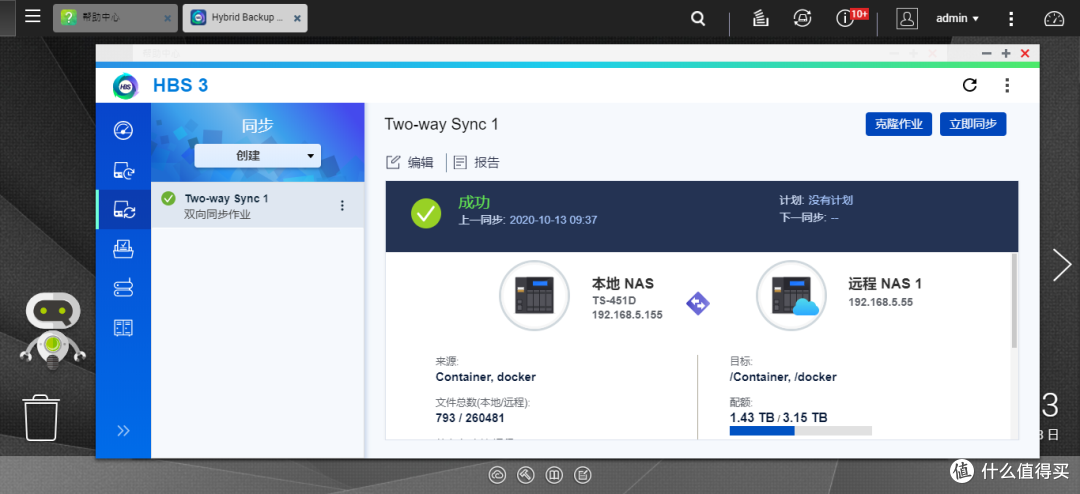1080x494 pixels.
Task: Click the /Container, /docker destination text
Action: pyautogui.click(x=783, y=377)
